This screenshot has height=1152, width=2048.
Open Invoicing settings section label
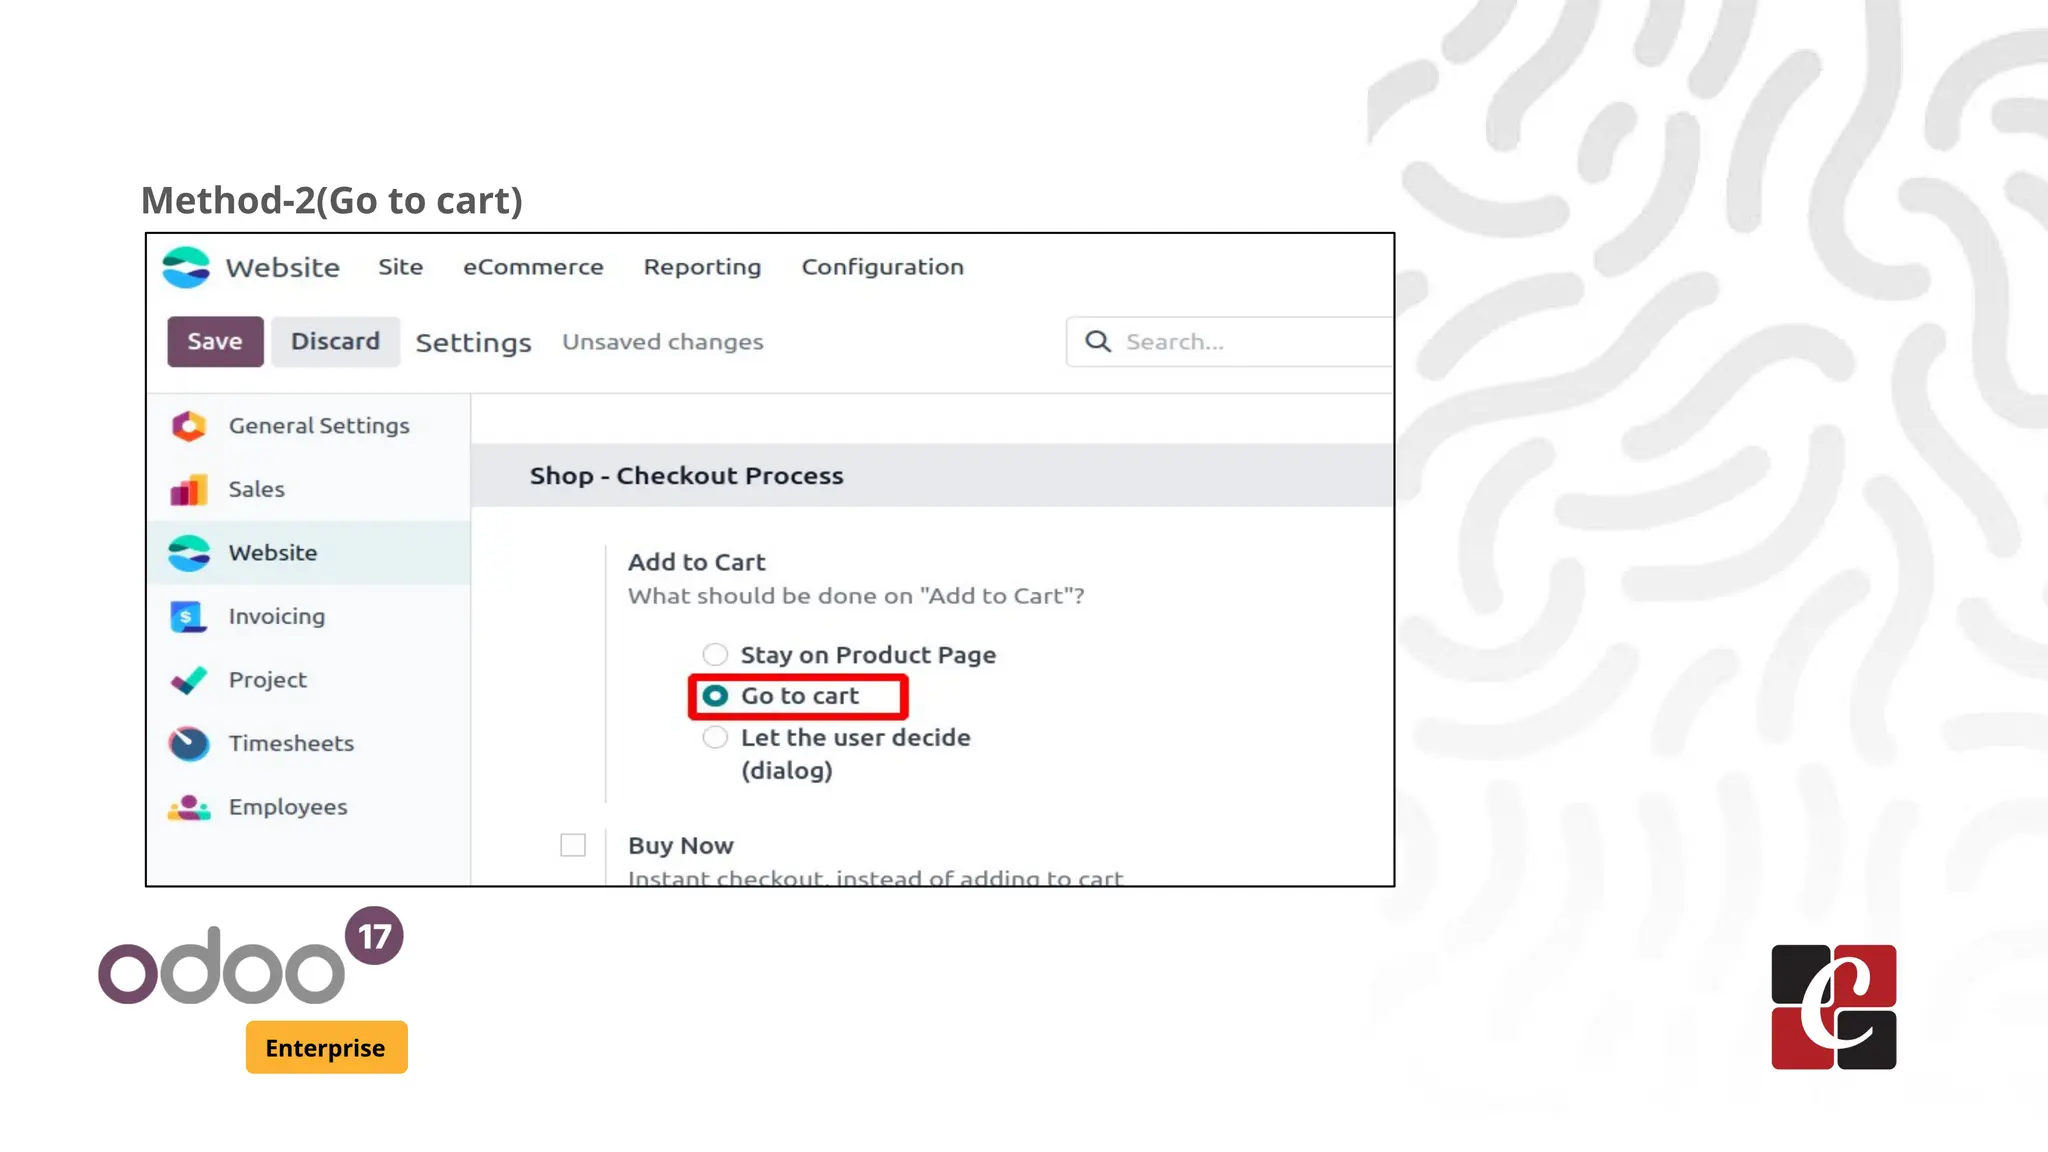[x=276, y=617]
